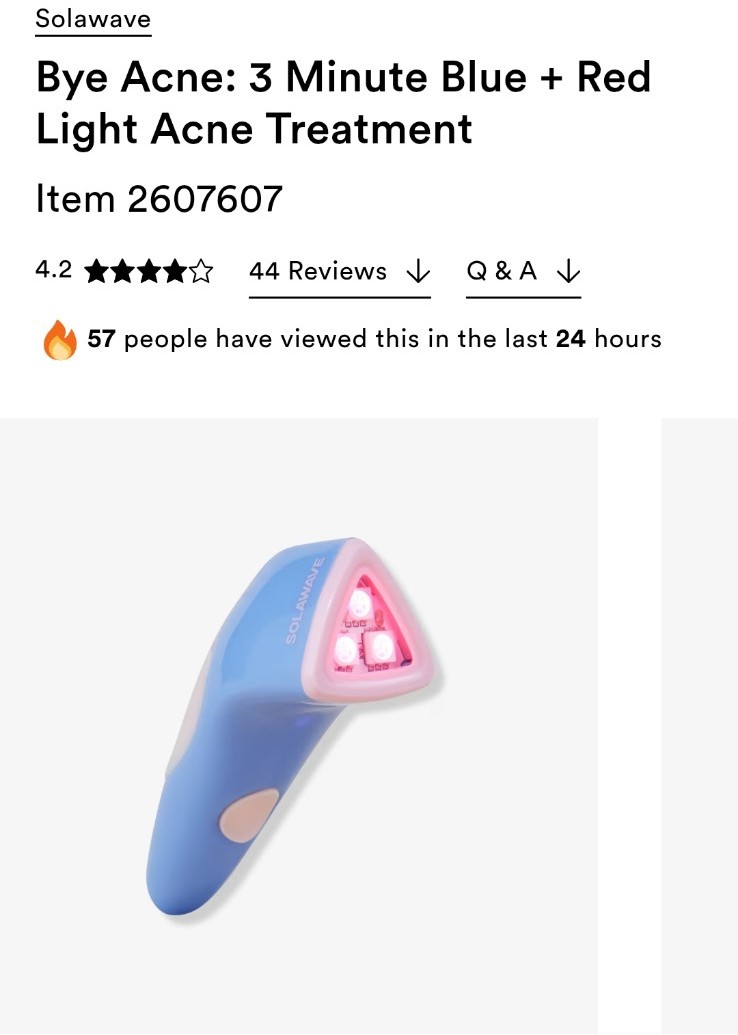Click the third filled rating star

point(149,271)
